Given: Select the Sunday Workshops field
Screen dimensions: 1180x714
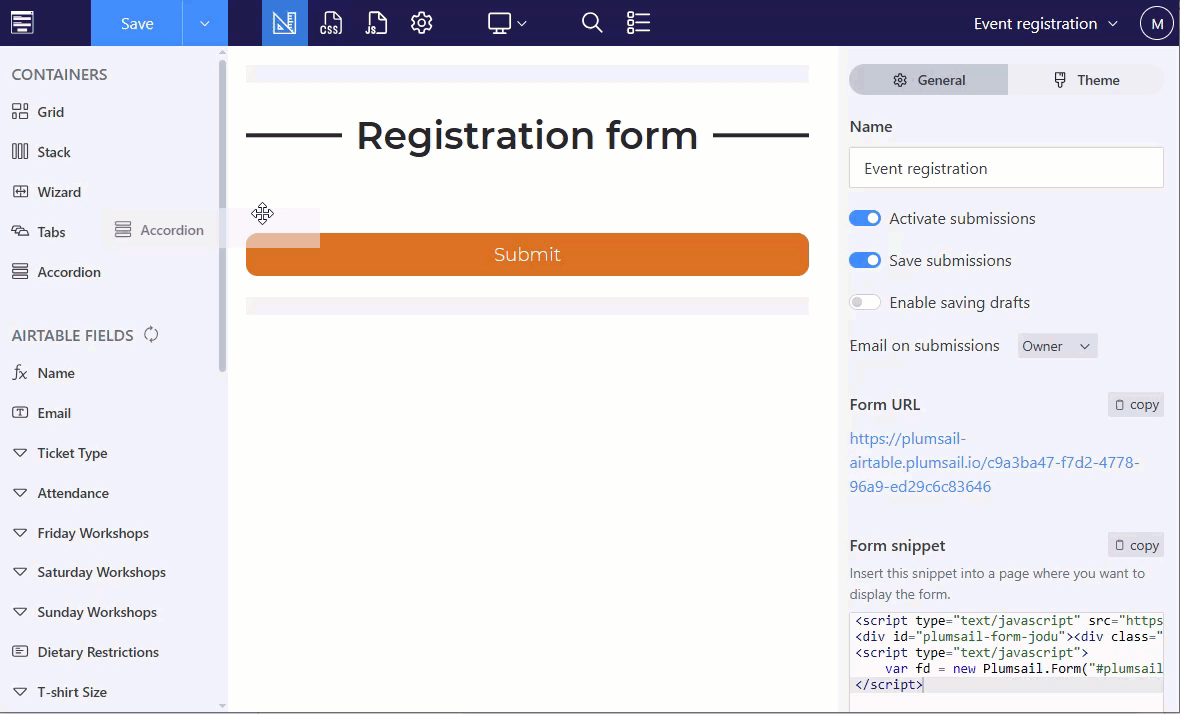Looking at the screenshot, I should click(84, 612).
